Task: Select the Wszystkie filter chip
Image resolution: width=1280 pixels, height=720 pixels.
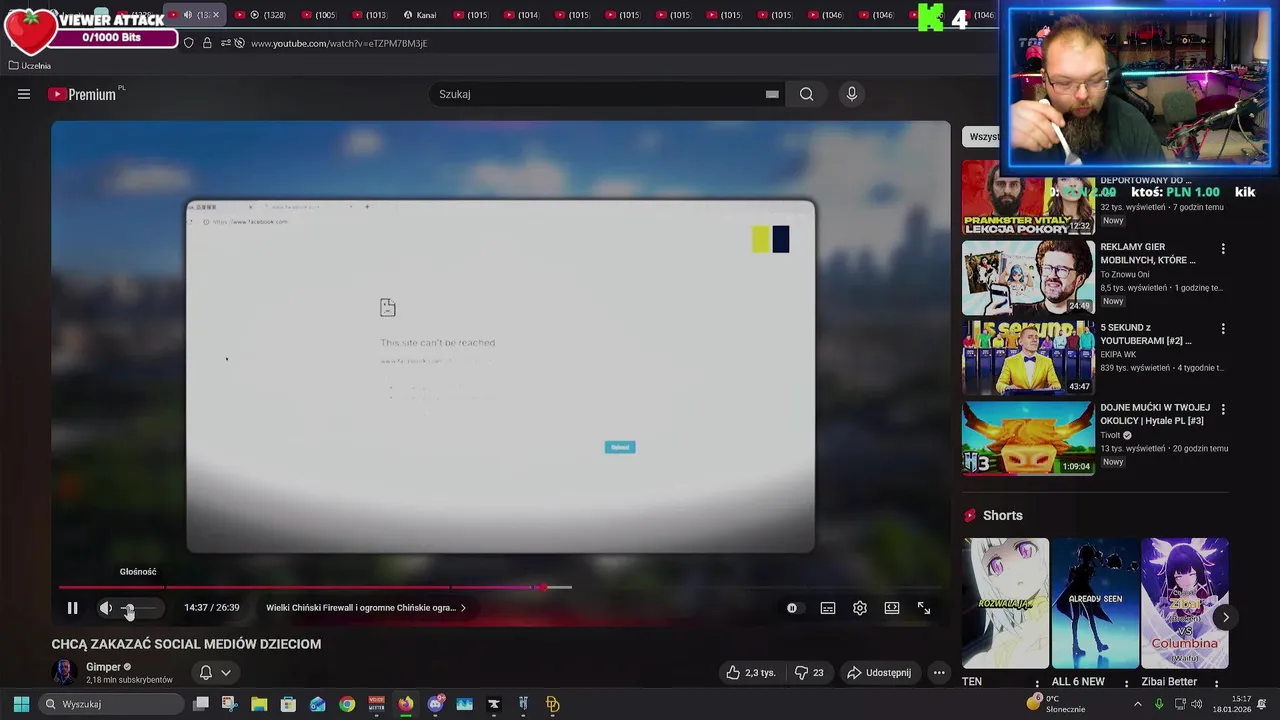Action: [983, 136]
